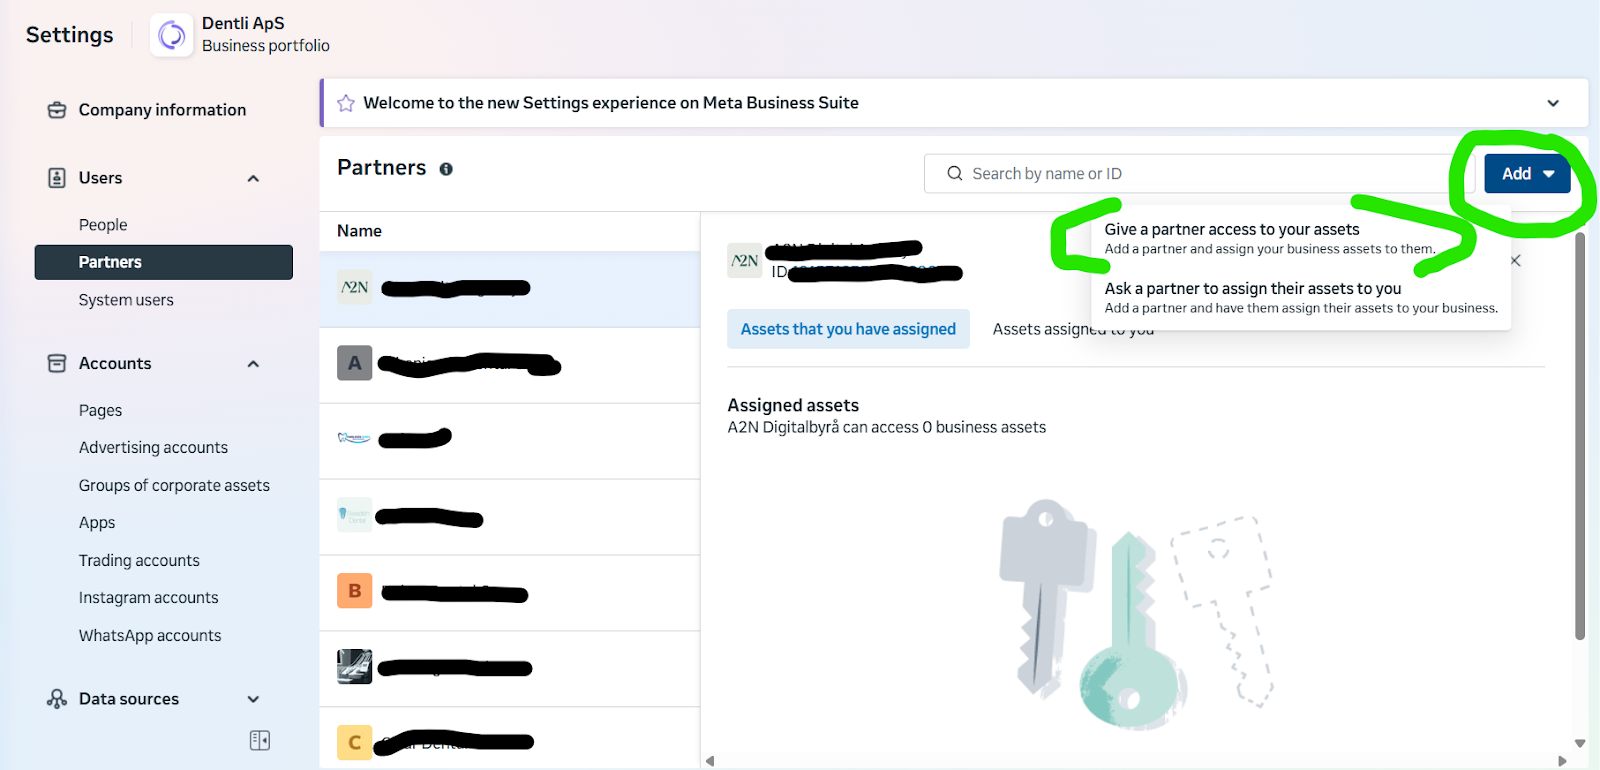Click the tooth logo partner row
The image size is (1600, 770).
click(x=510, y=517)
